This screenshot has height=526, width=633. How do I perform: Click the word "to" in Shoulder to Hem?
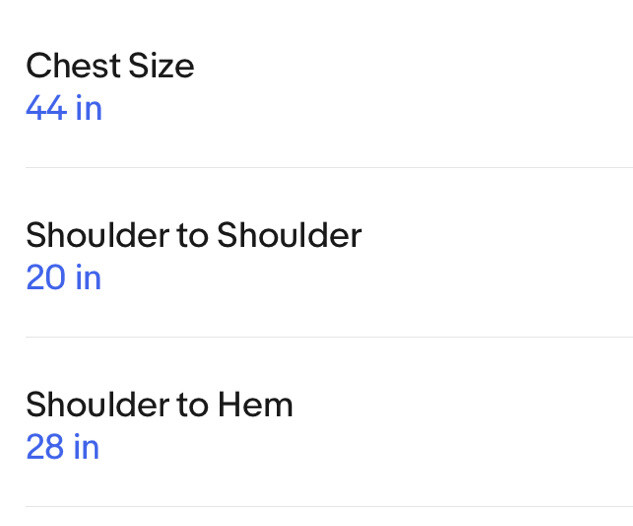click(193, 405)
